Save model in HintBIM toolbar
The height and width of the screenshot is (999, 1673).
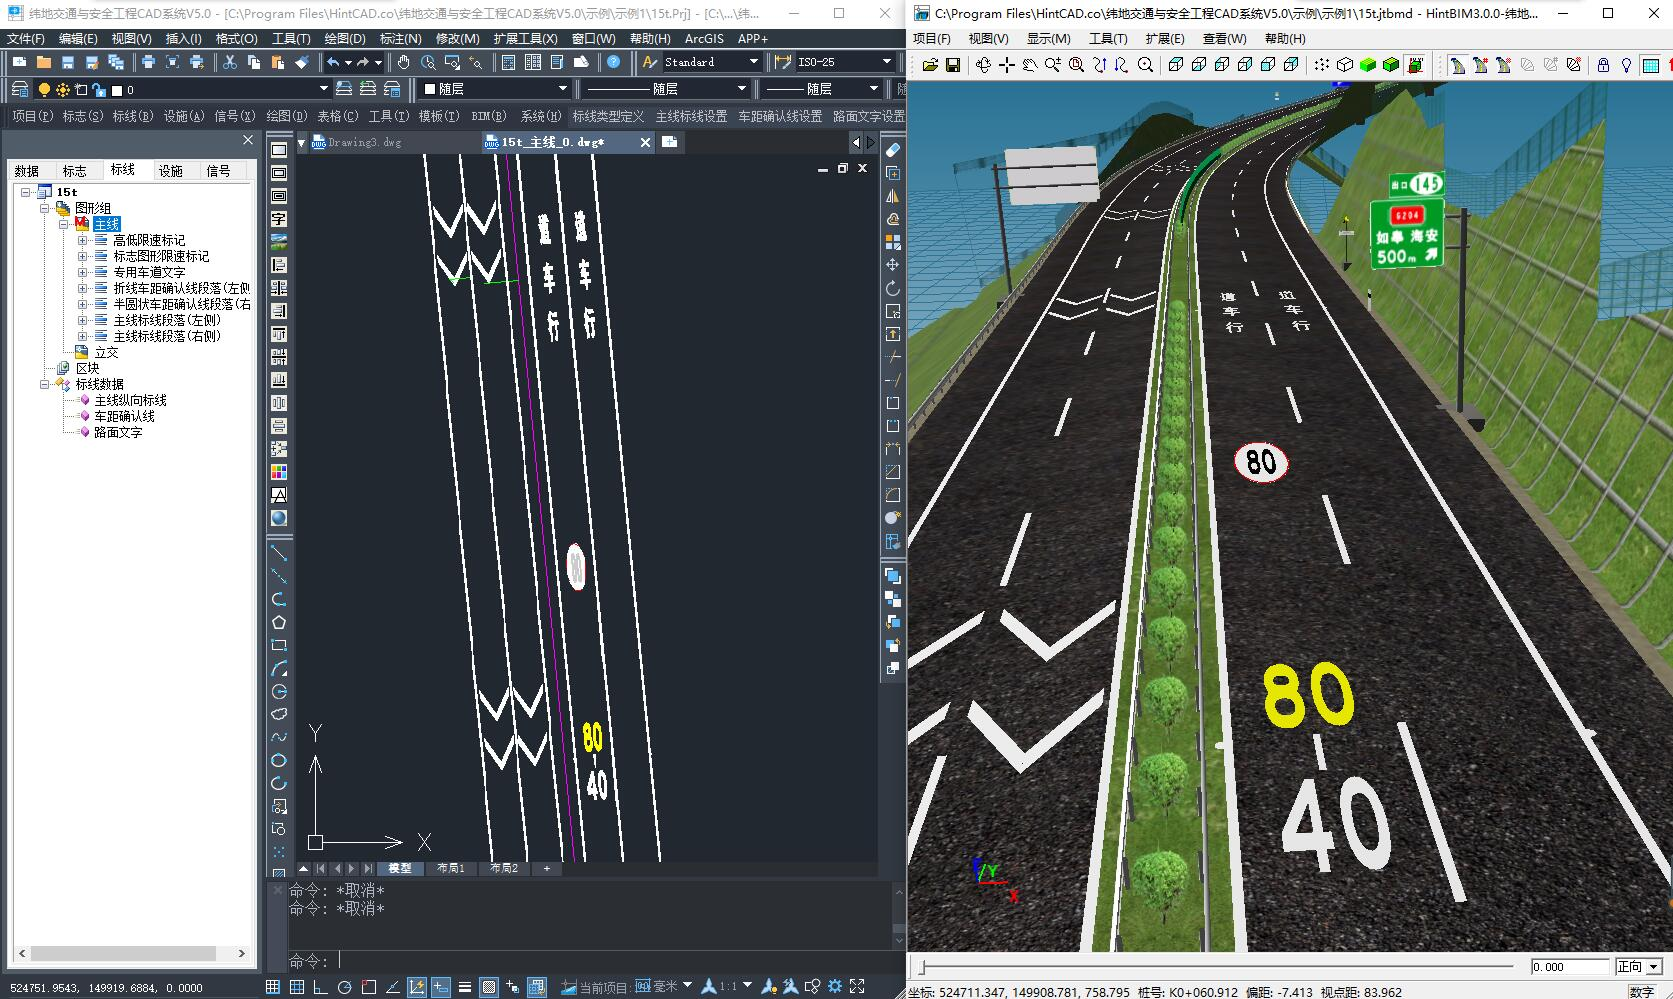coord(953,65)
